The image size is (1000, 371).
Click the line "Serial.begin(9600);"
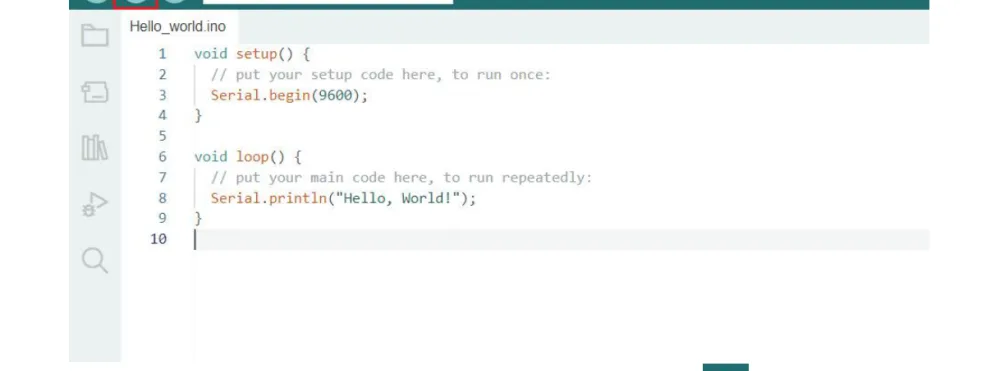pos(290,96)
